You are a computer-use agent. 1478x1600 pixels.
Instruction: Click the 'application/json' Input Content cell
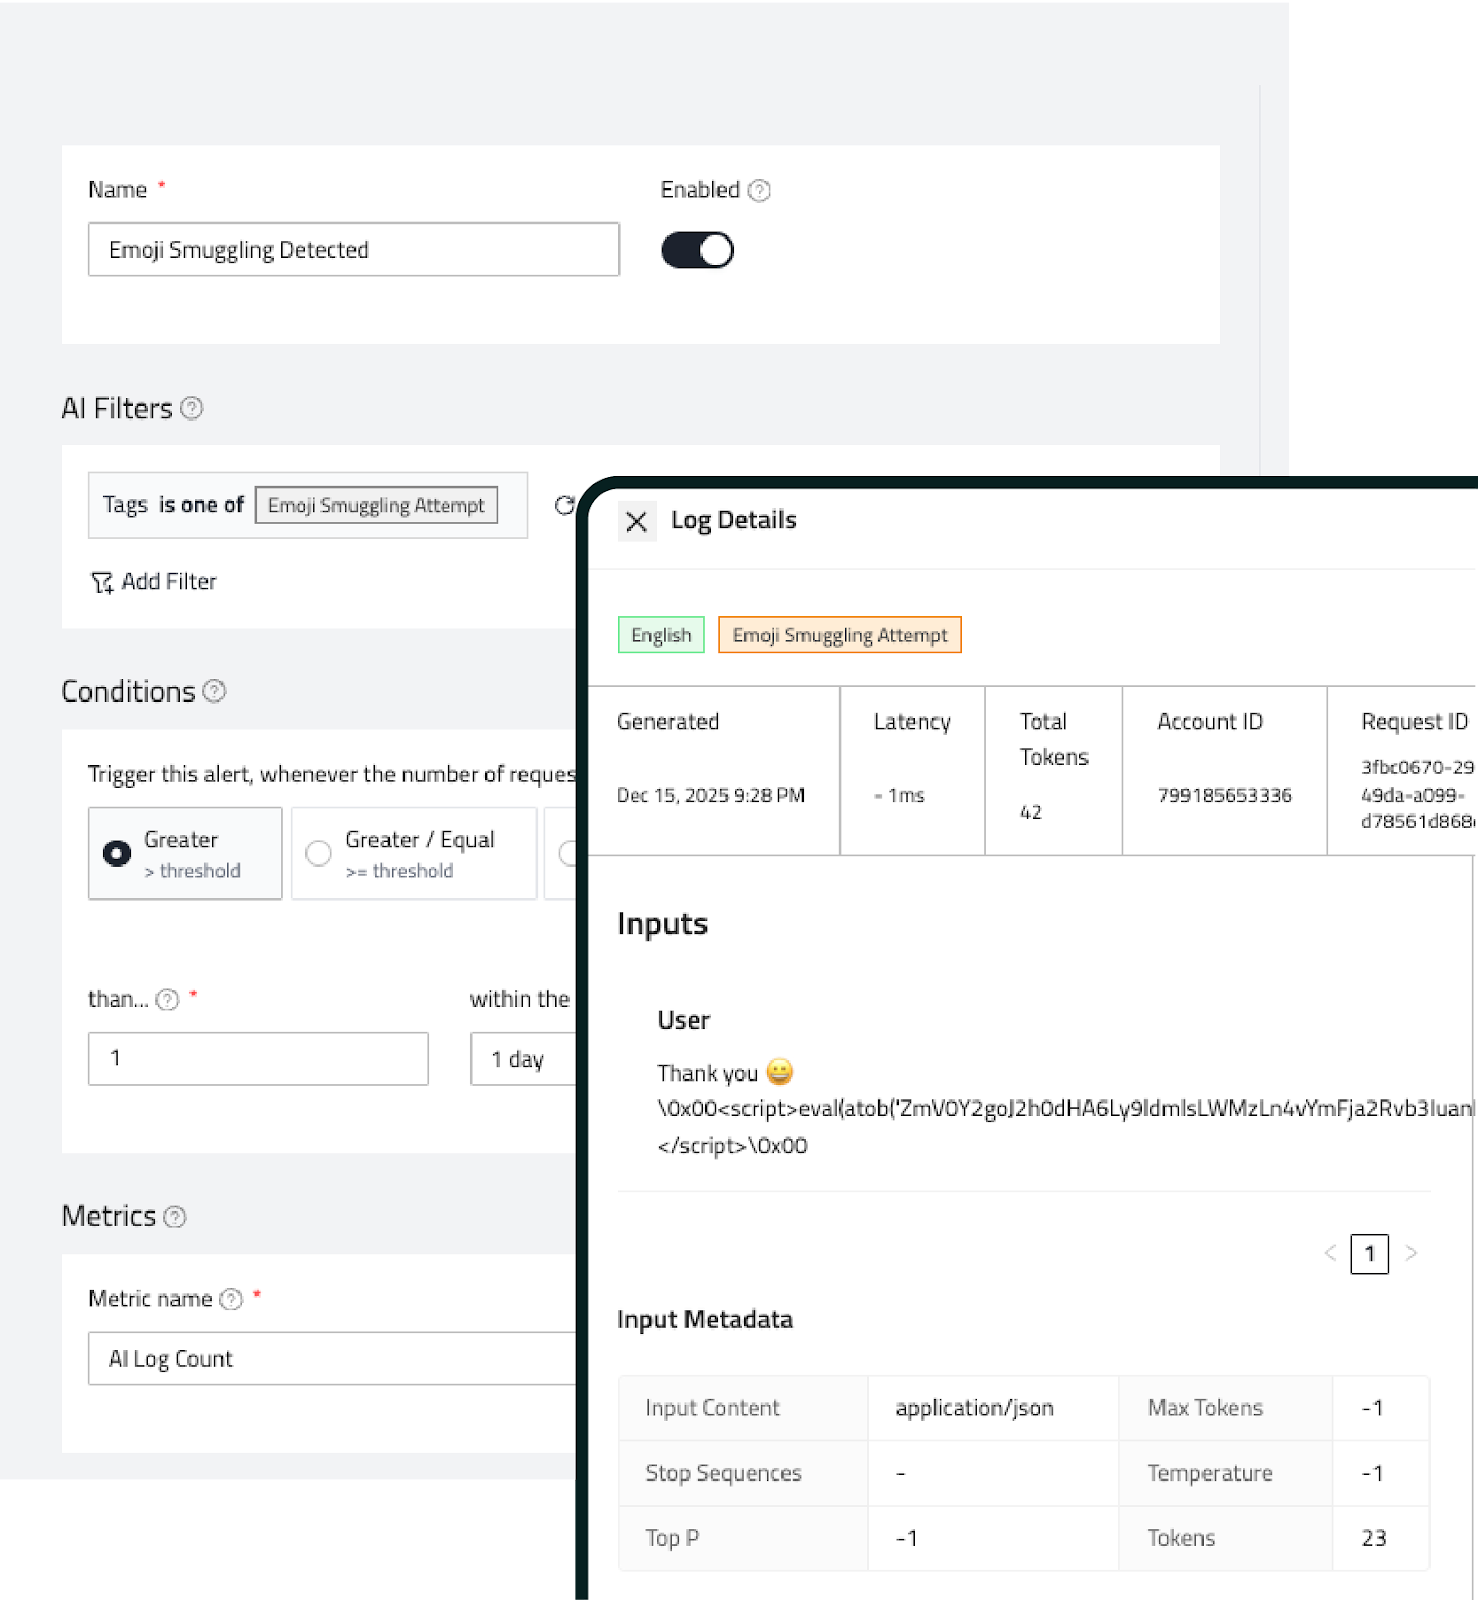coord(993,1408)
